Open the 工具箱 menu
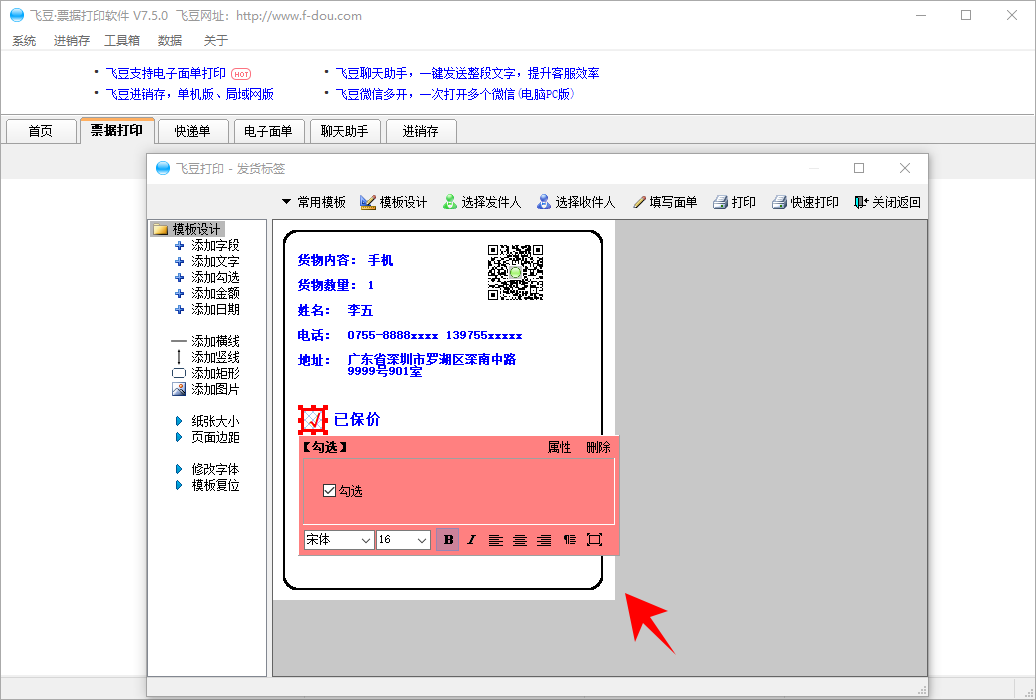 [x=122, y=41]
